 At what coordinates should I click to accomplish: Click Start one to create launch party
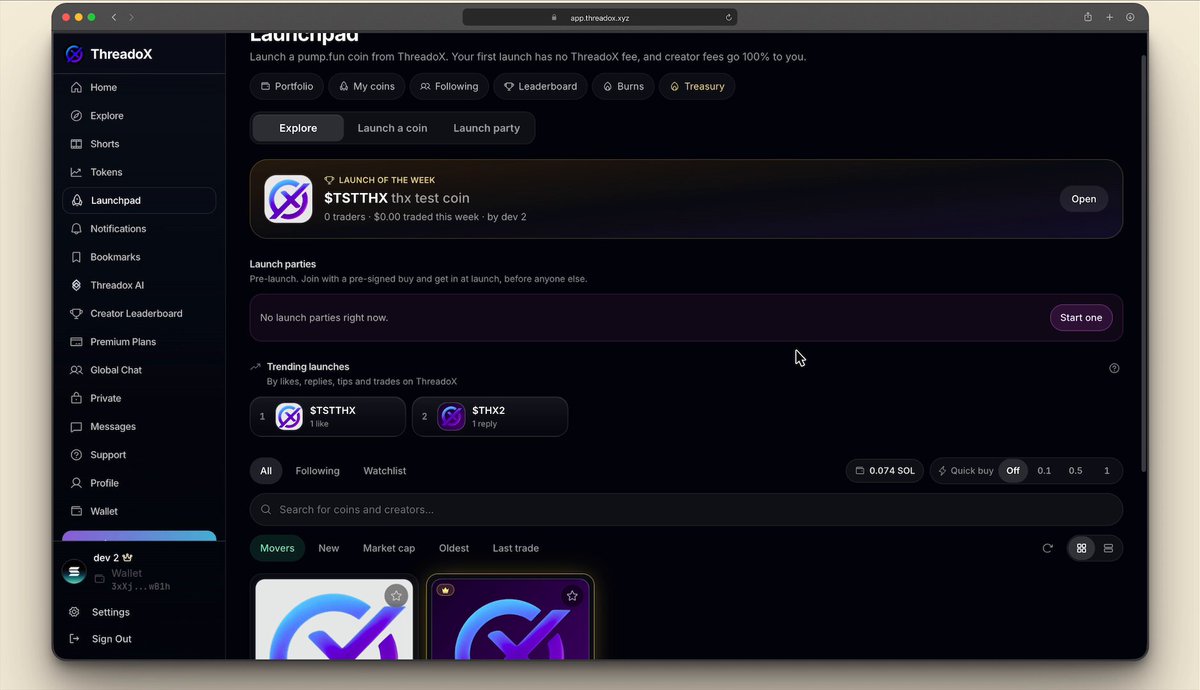(x=1081, y=318)
